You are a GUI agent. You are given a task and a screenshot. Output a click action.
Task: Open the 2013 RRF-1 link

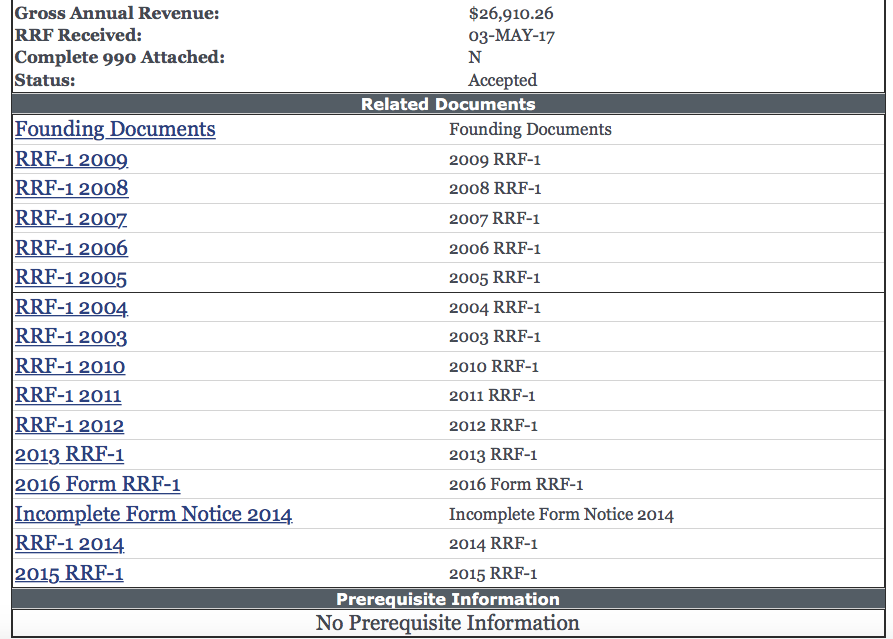(69, 455)
